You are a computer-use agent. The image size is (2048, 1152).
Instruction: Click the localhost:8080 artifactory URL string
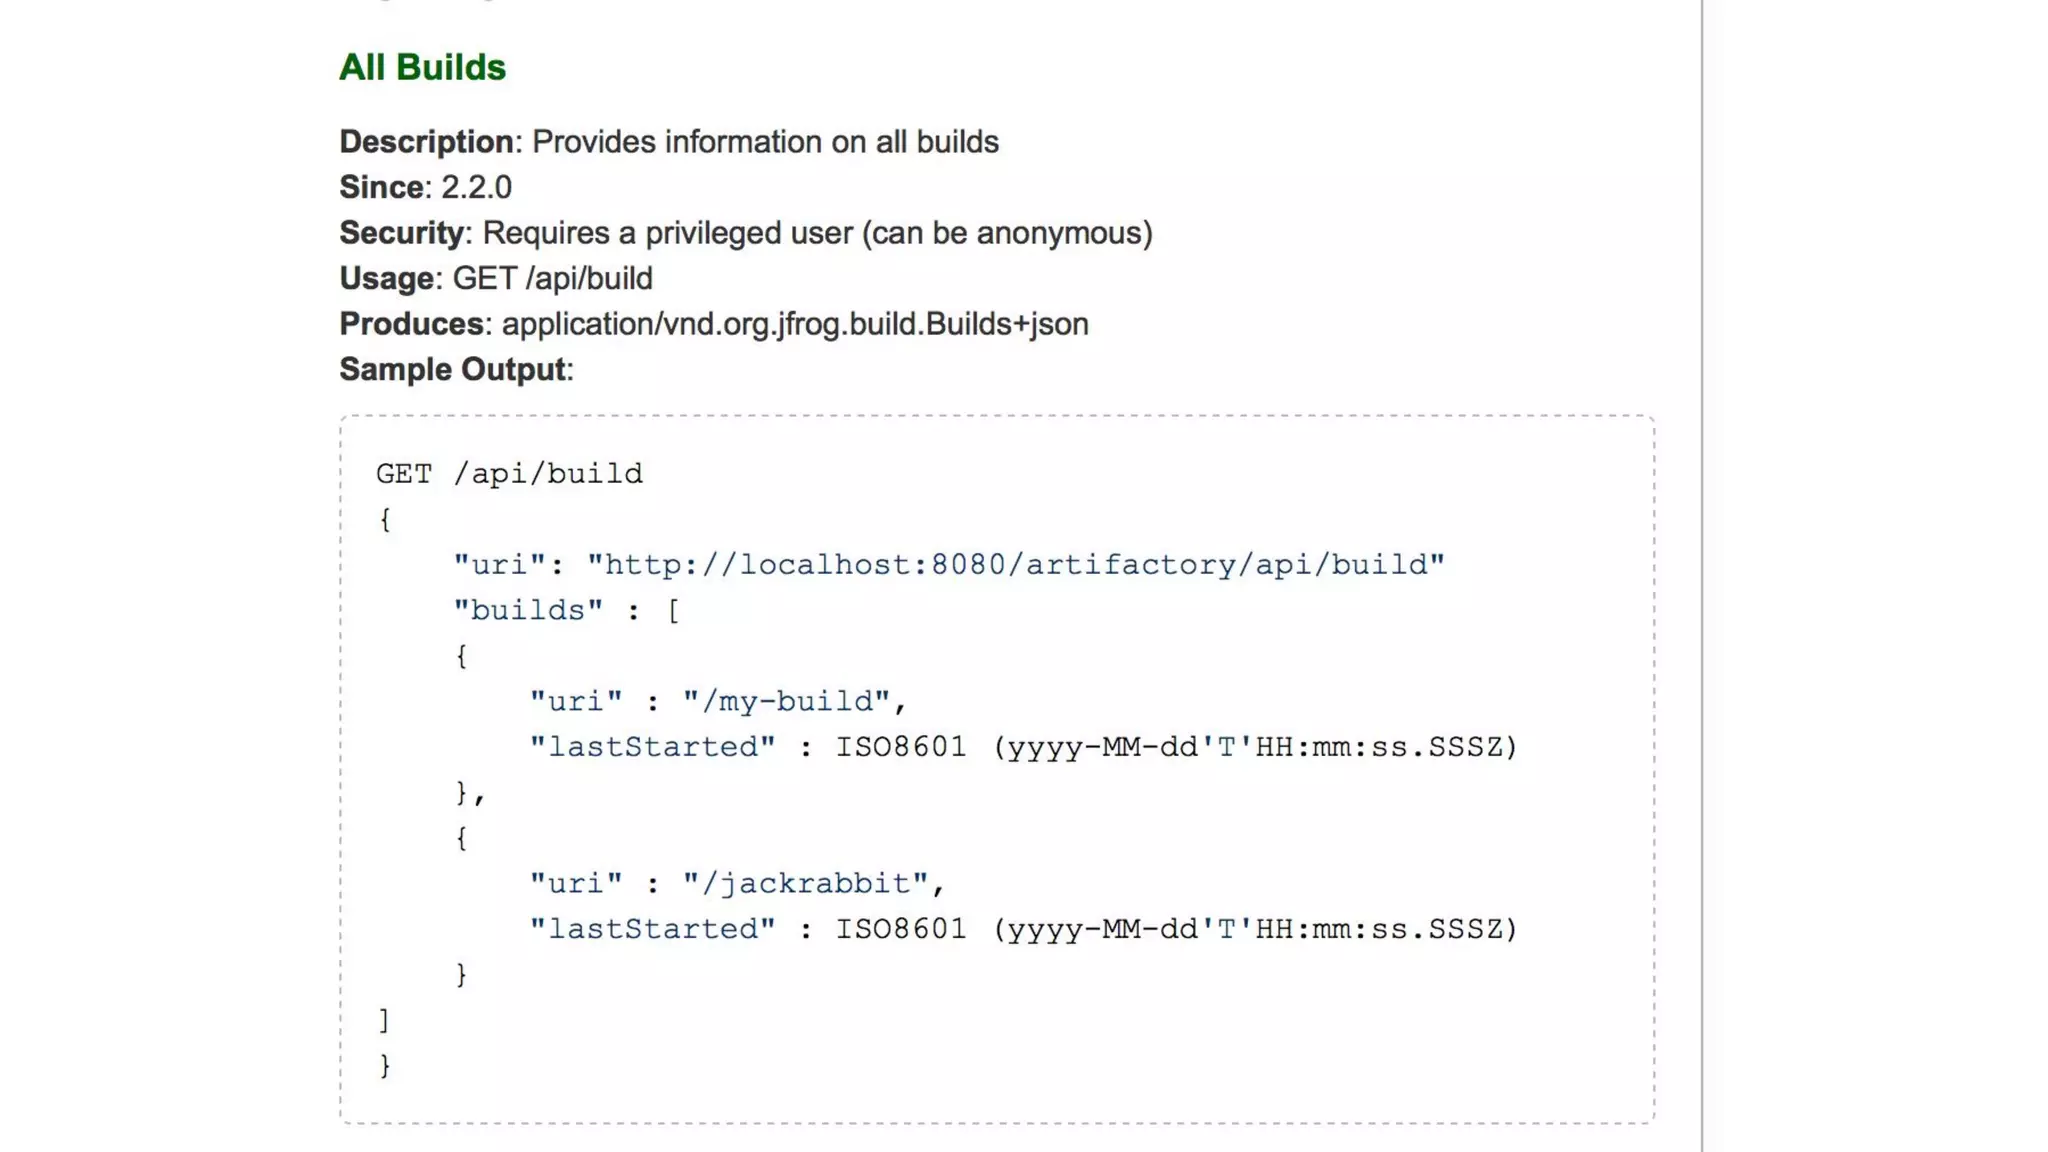(1015, 565)
